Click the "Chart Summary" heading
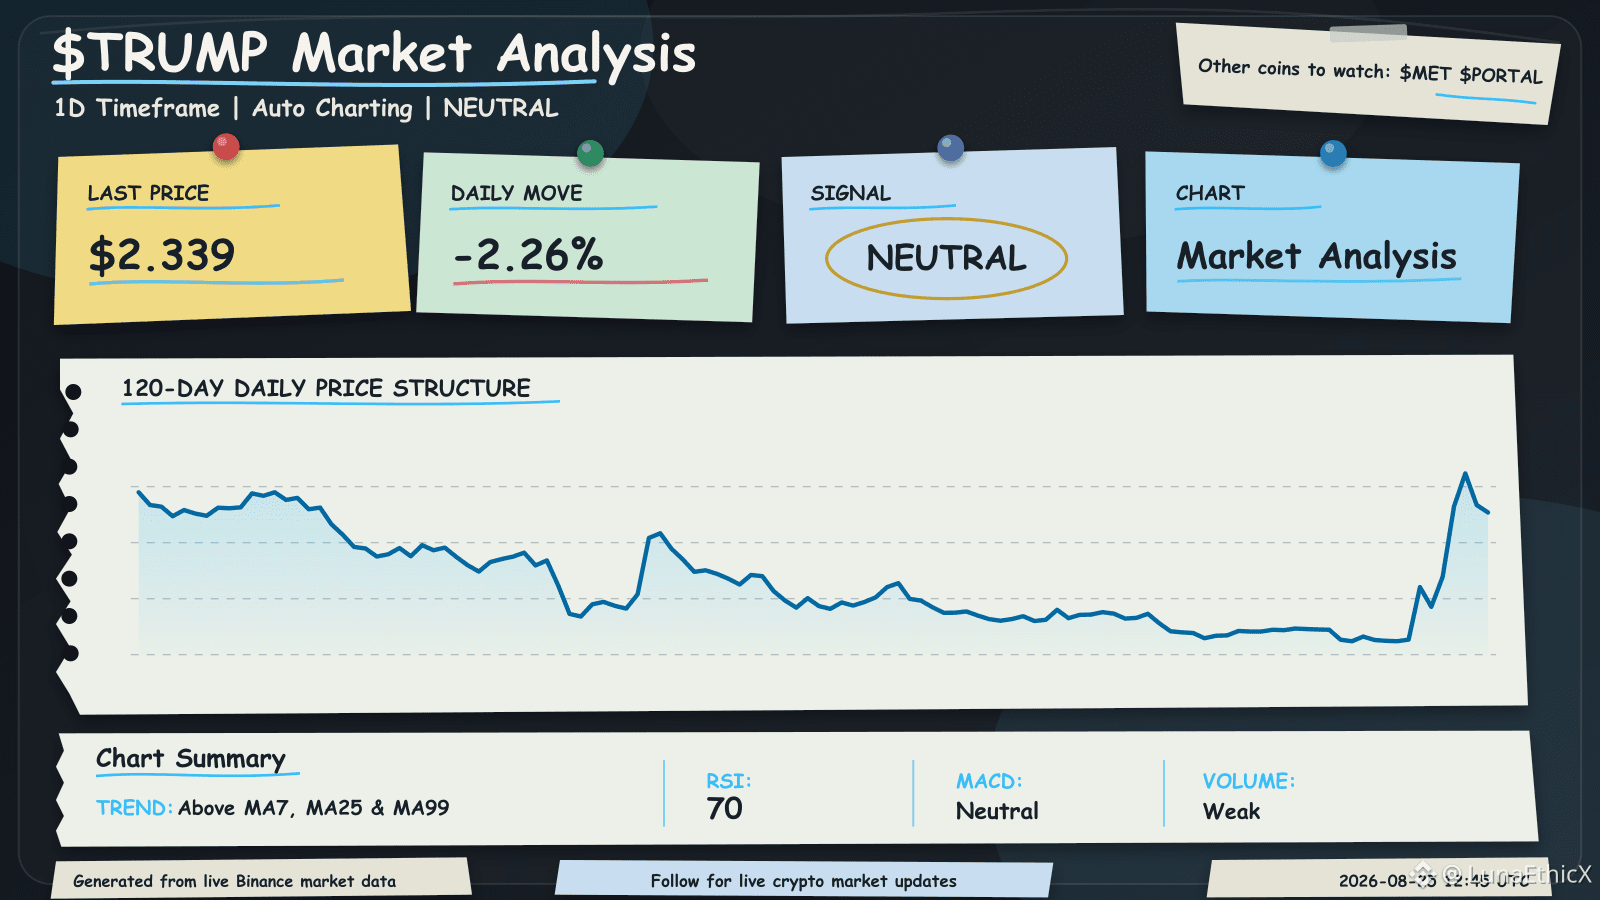Image resolution: width=1600 pixels, height=900 pixels. [191, 759]
